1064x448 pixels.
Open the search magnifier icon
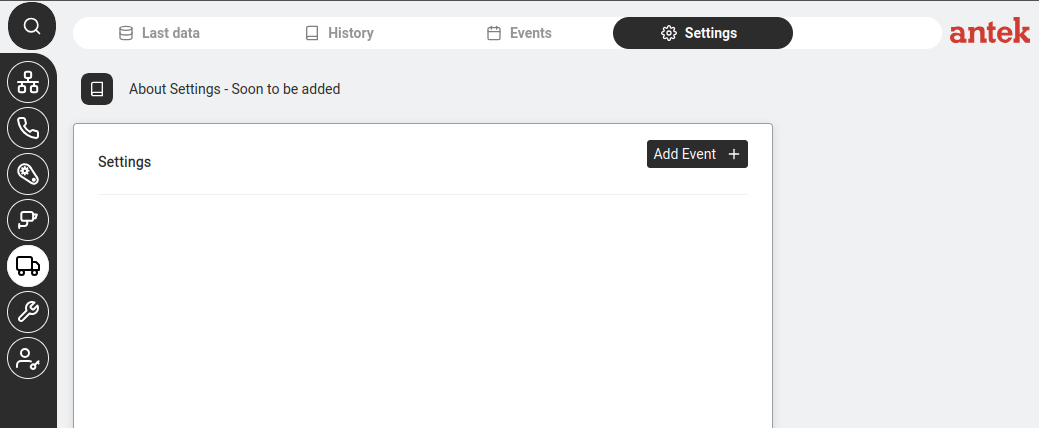pos(31,26)
